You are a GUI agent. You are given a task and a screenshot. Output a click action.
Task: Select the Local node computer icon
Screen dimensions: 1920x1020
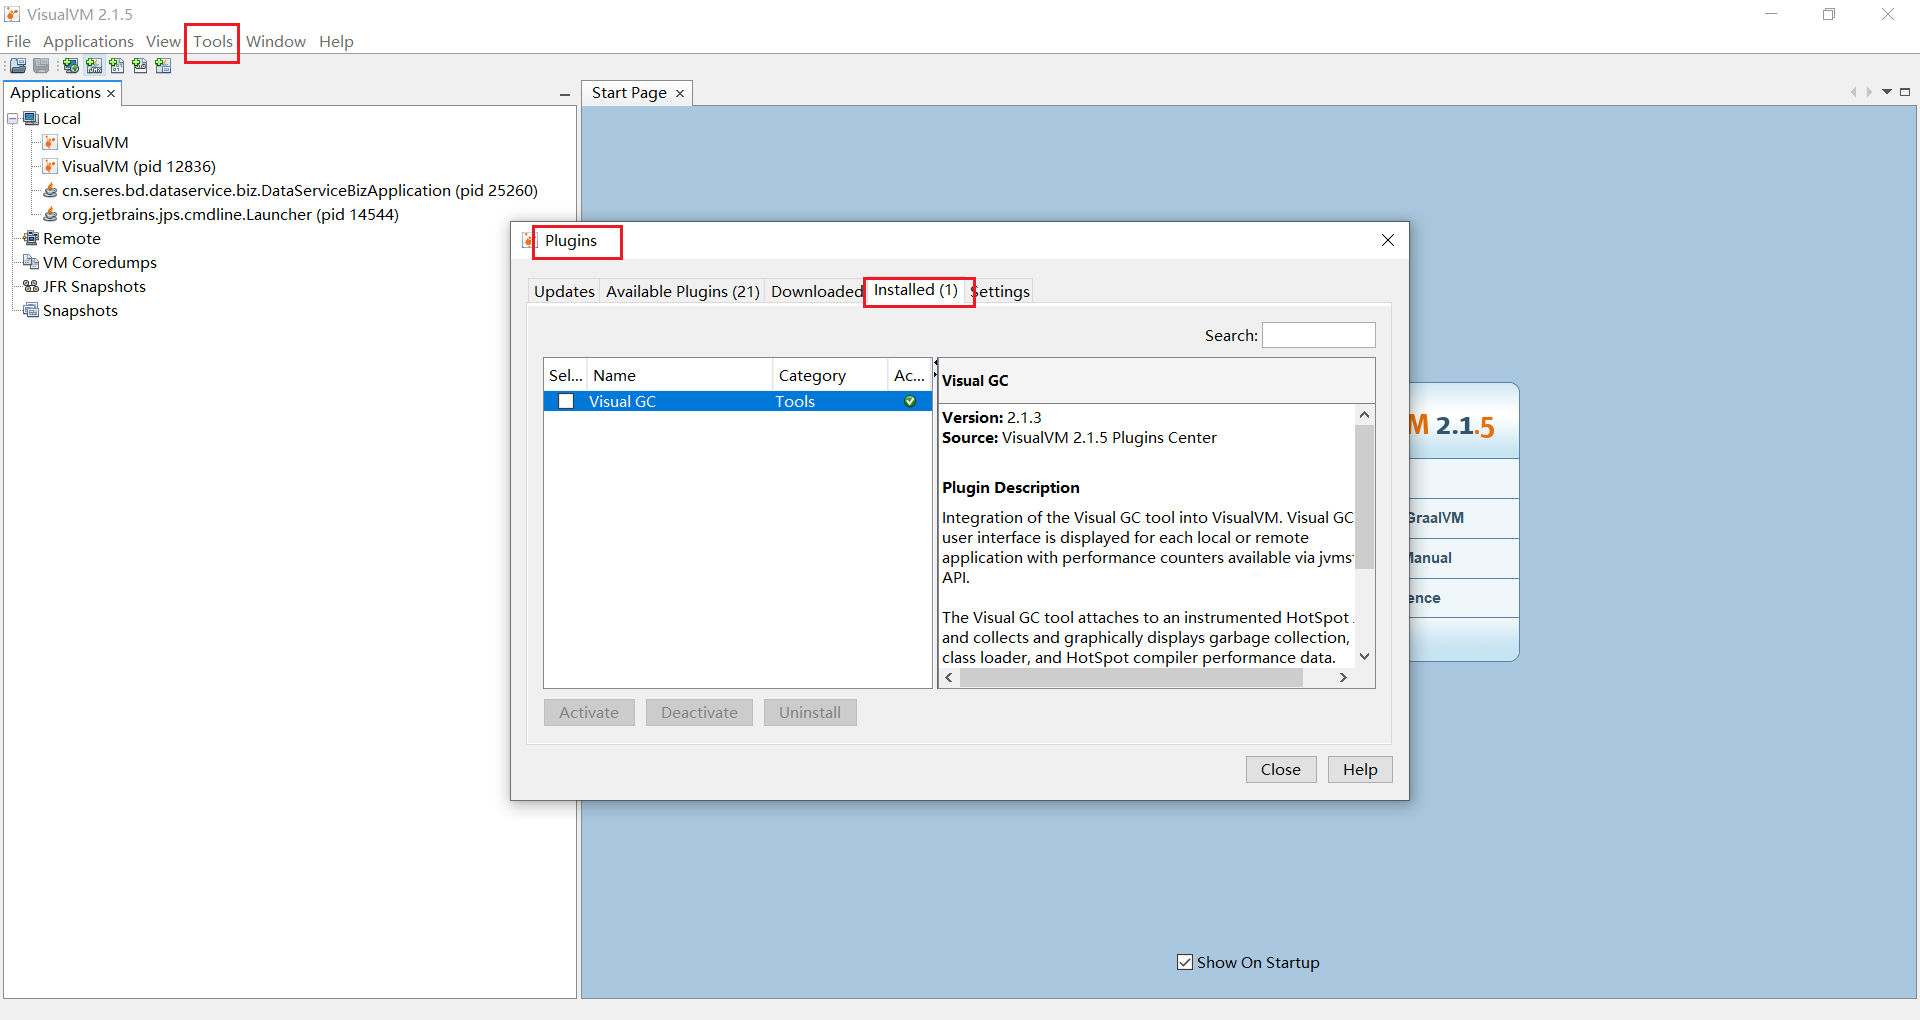tap(31, 119)
